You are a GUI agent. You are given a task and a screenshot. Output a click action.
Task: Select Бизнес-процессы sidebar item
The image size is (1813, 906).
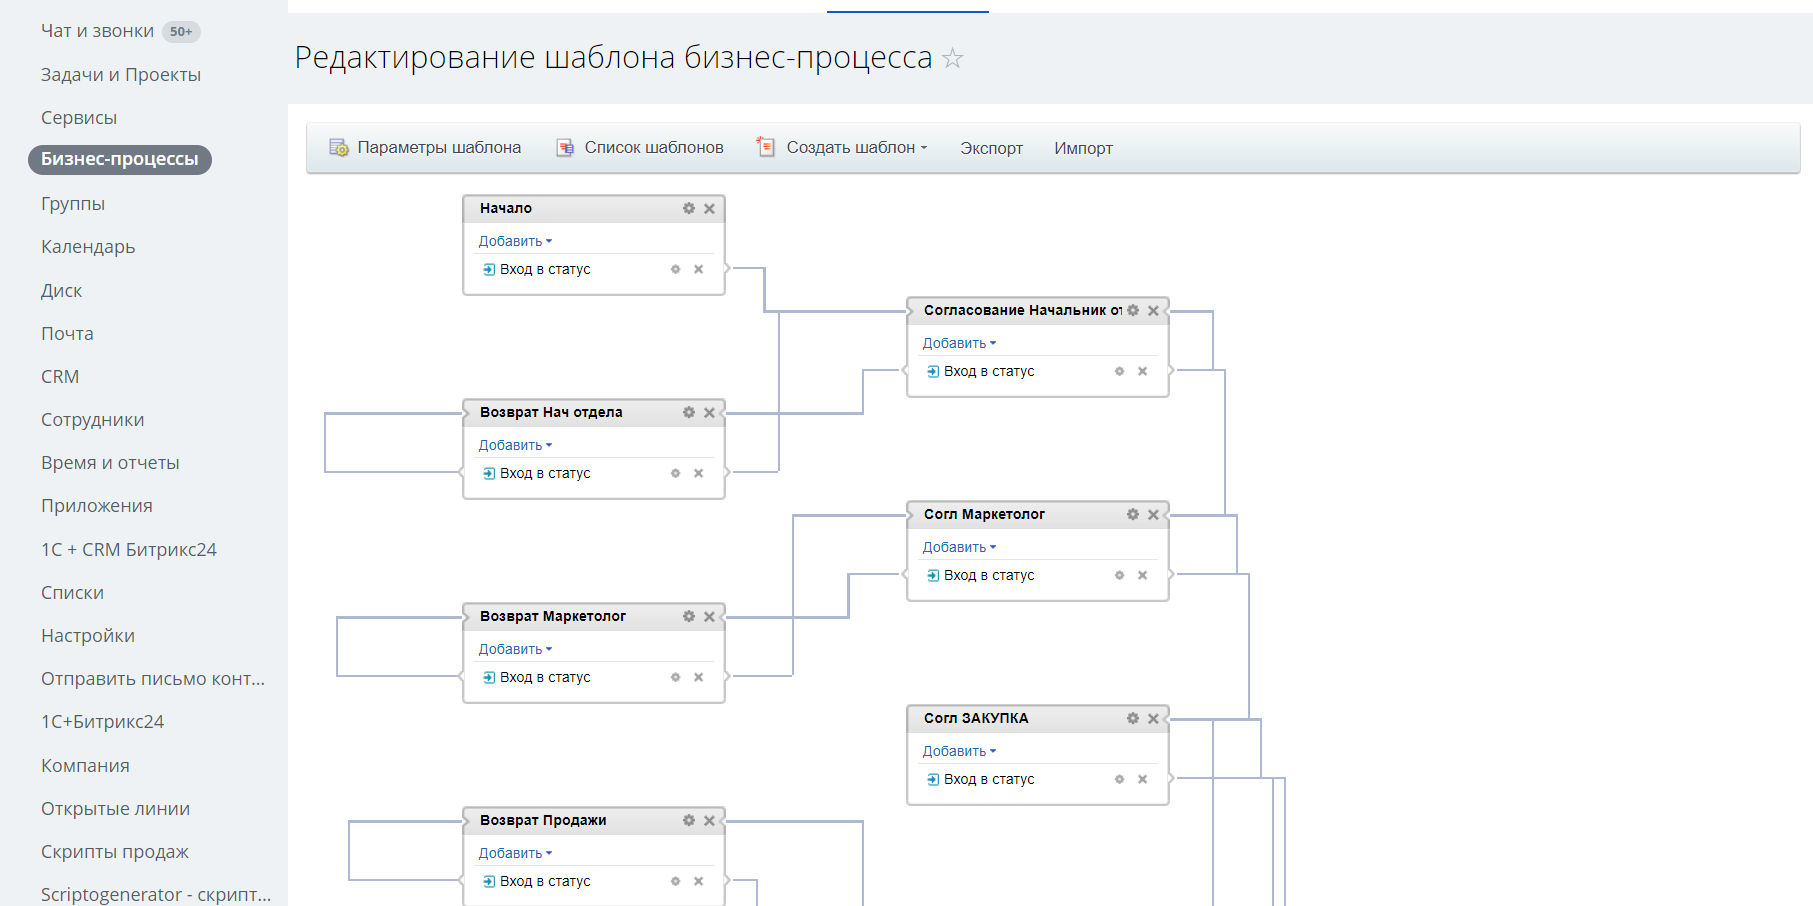[120, 159]
